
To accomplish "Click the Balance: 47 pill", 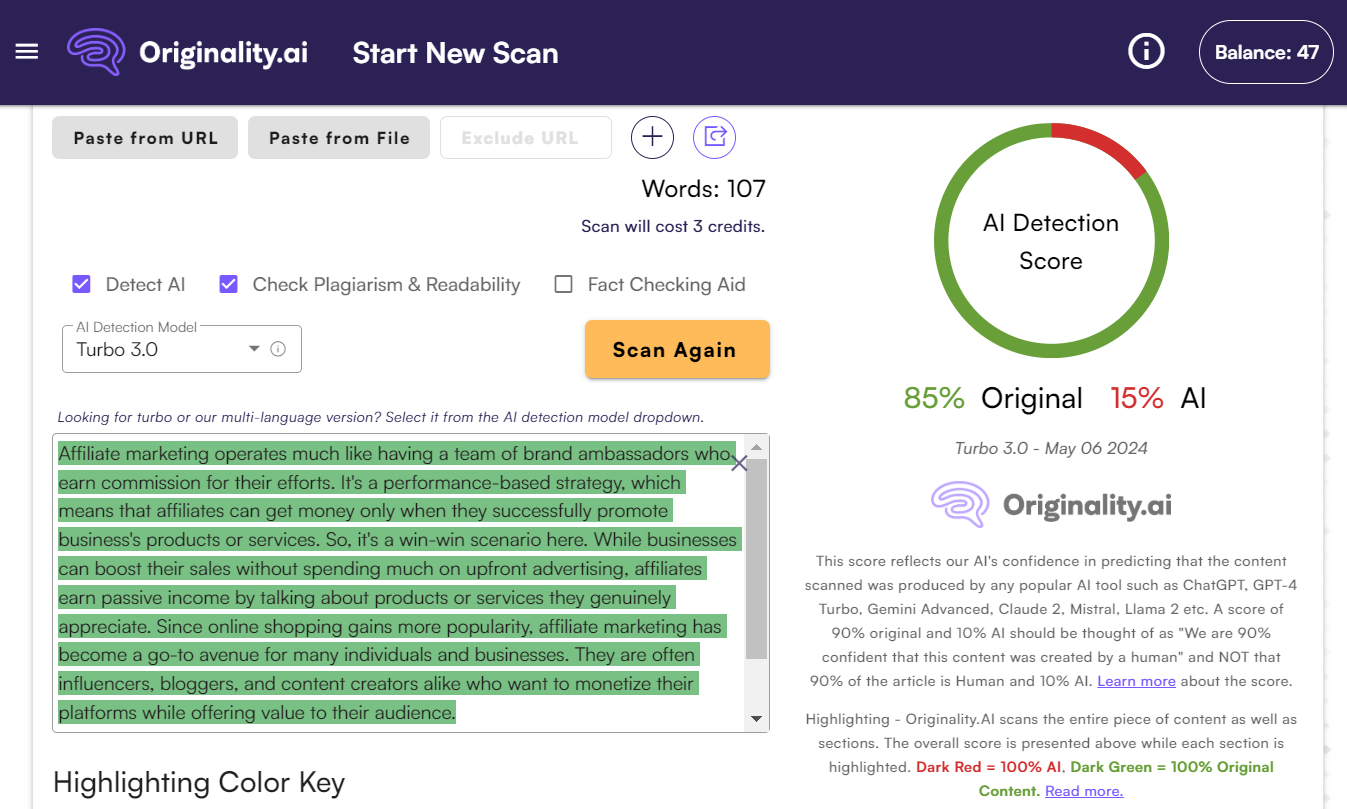I will (x=1266, y=52).
